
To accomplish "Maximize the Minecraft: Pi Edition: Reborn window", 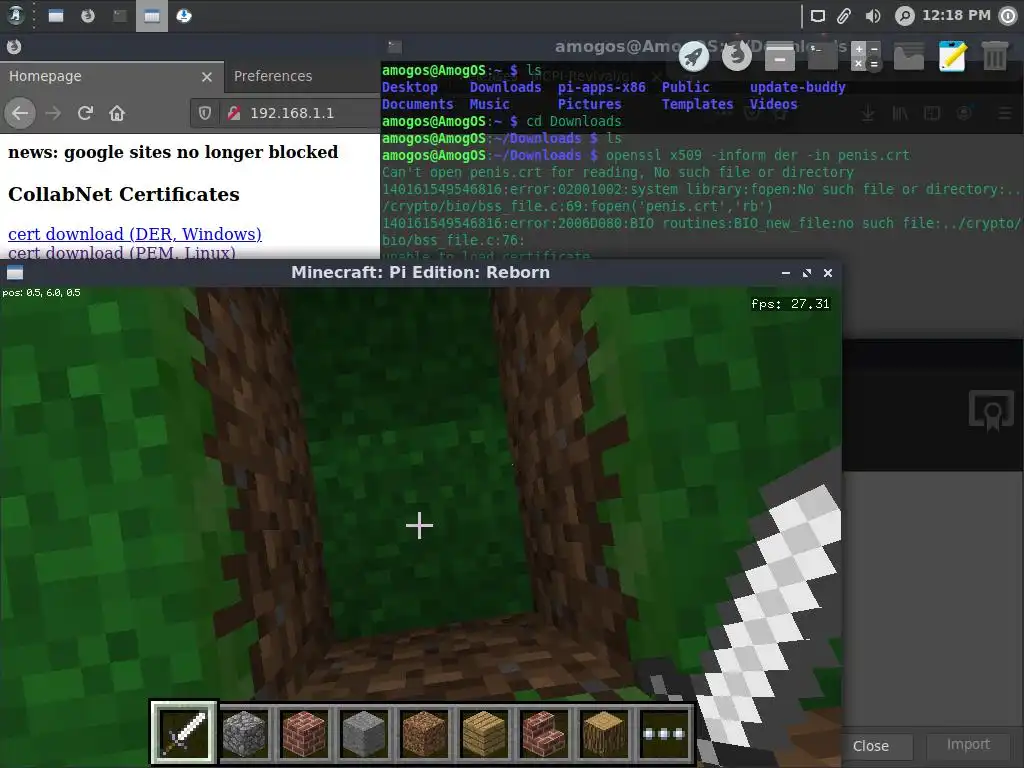I will pos(807,273).
